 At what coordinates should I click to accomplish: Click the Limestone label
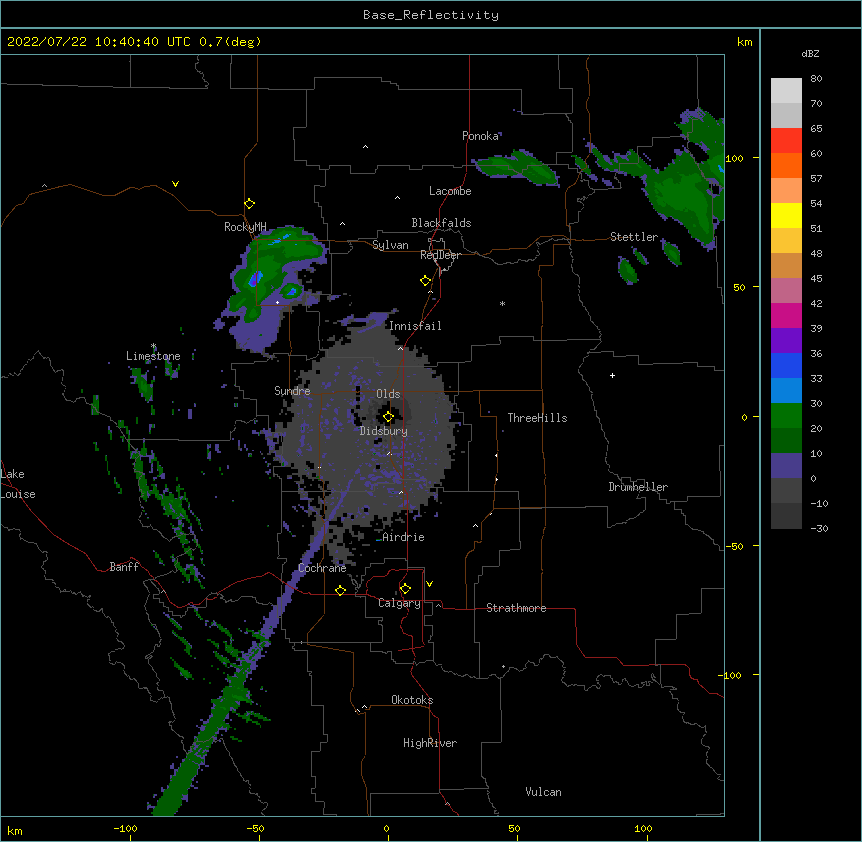click(153, 356)
